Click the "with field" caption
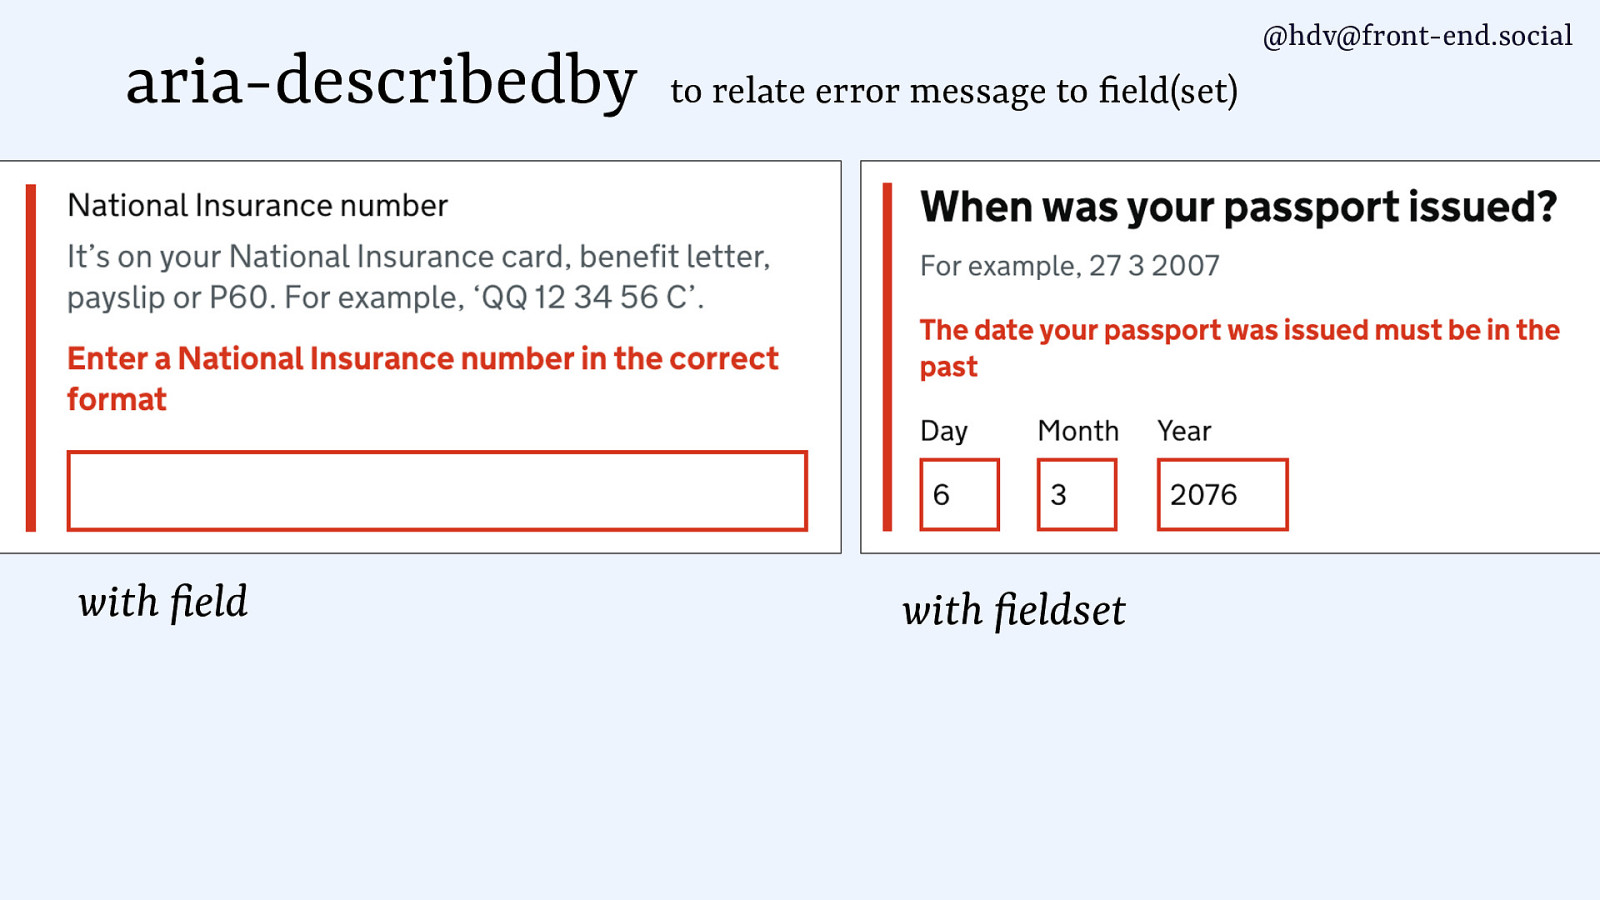 point(163,602)
